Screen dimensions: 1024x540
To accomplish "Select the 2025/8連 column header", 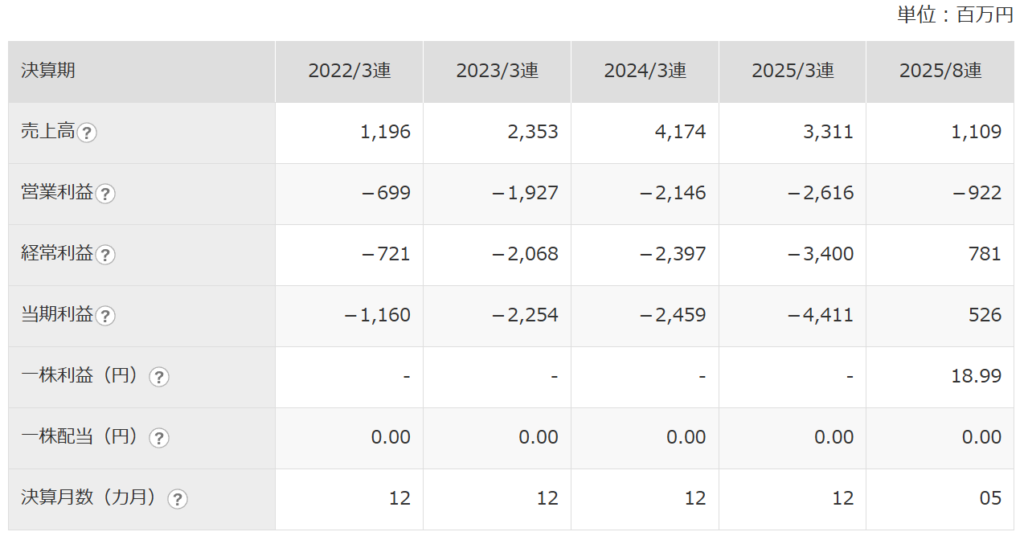I will point(940,71).
